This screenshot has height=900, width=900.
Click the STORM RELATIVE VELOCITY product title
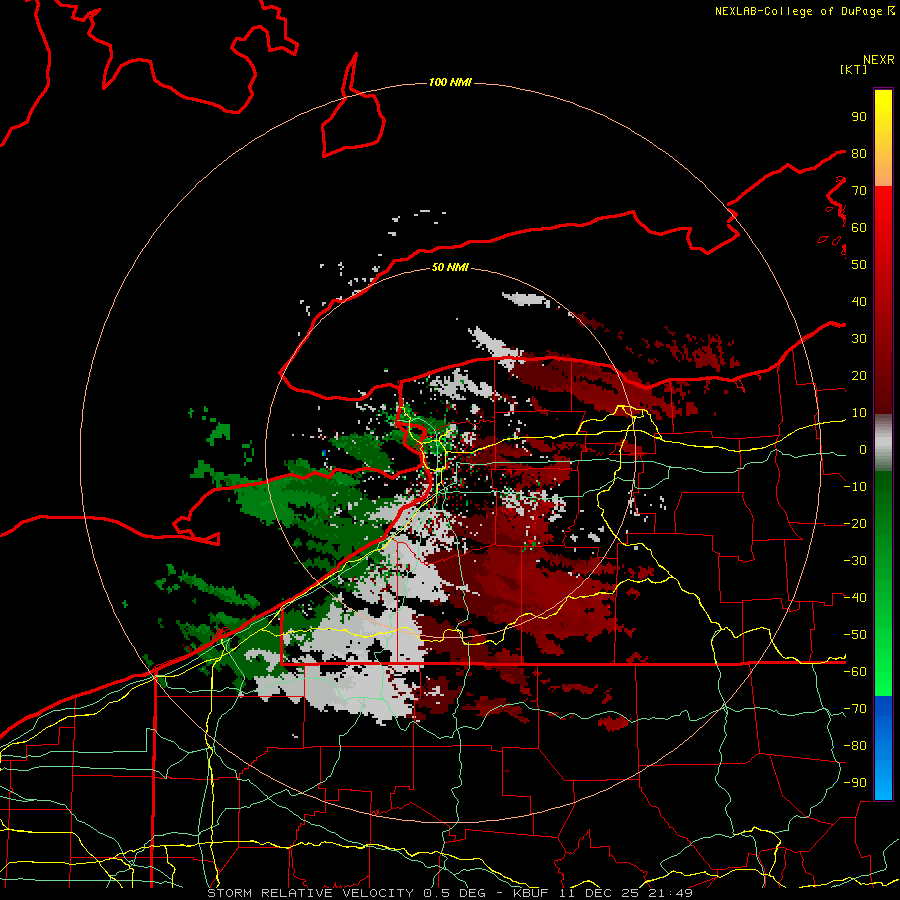[310, 893]
